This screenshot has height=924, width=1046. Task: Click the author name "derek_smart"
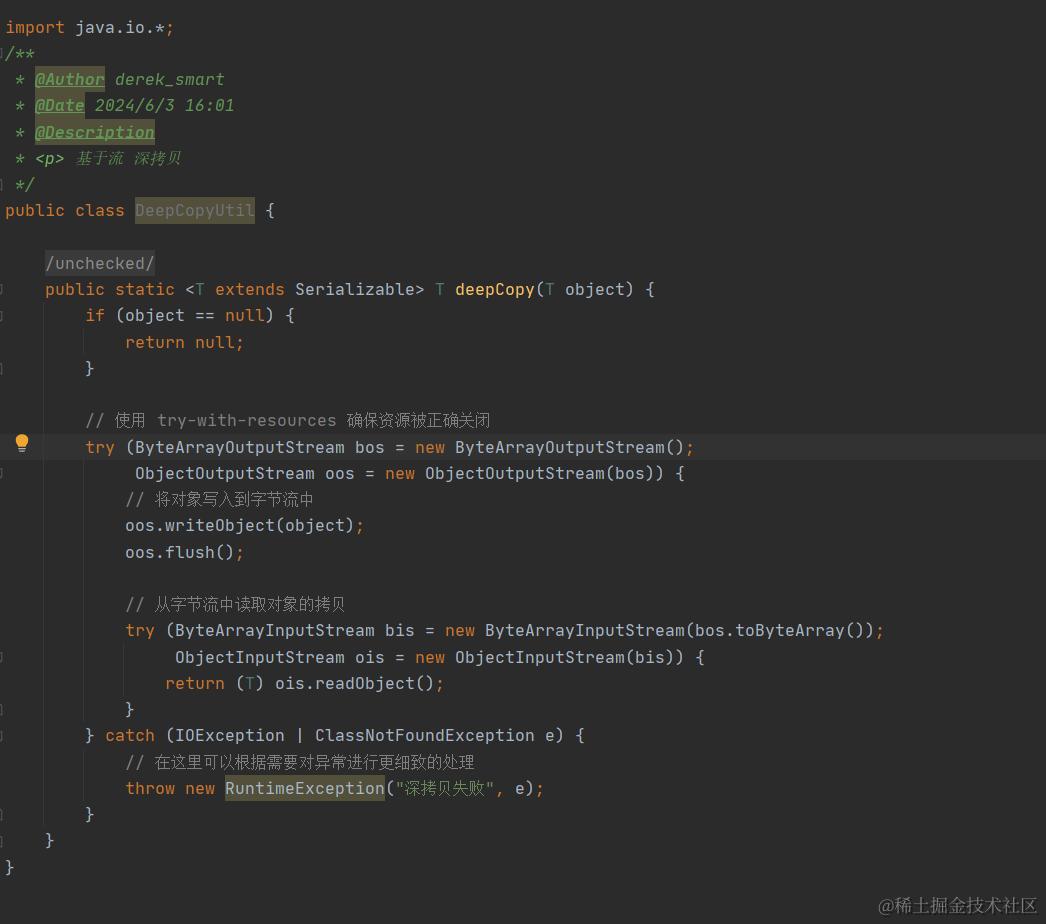tap(169, 79)
